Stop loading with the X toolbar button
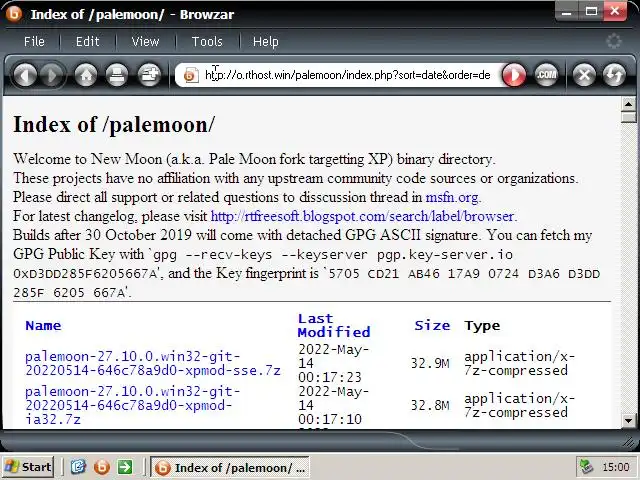This screenshot has height=480, width=640. 584,75
